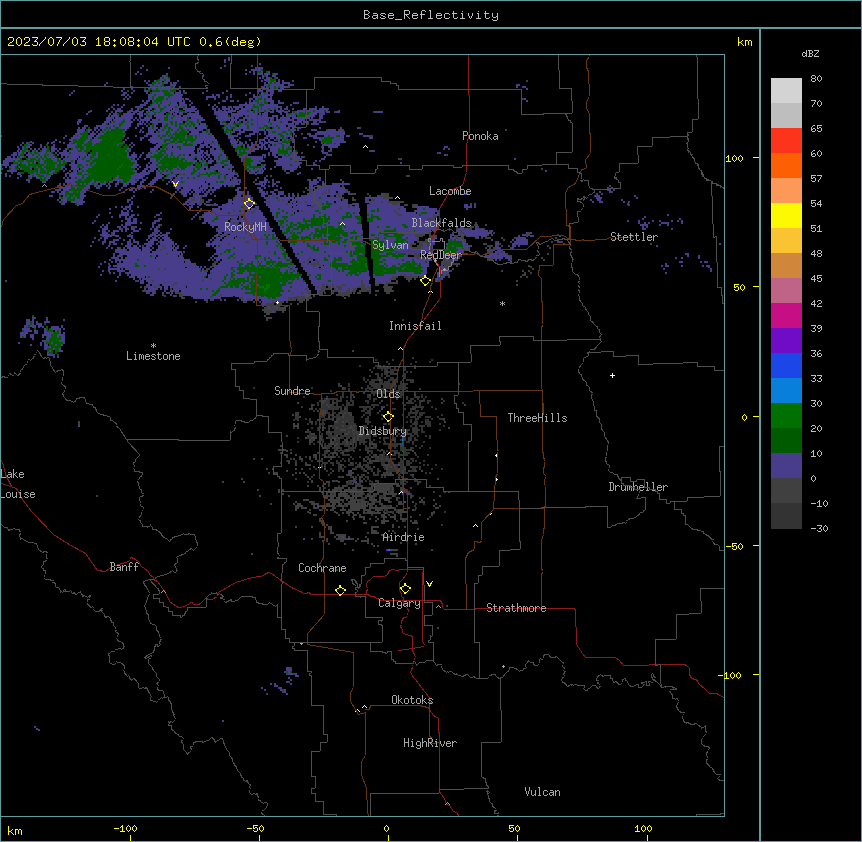Select the bright yellow swatch between 54 and 51
The image size is (862, 842).
(786, 215)
